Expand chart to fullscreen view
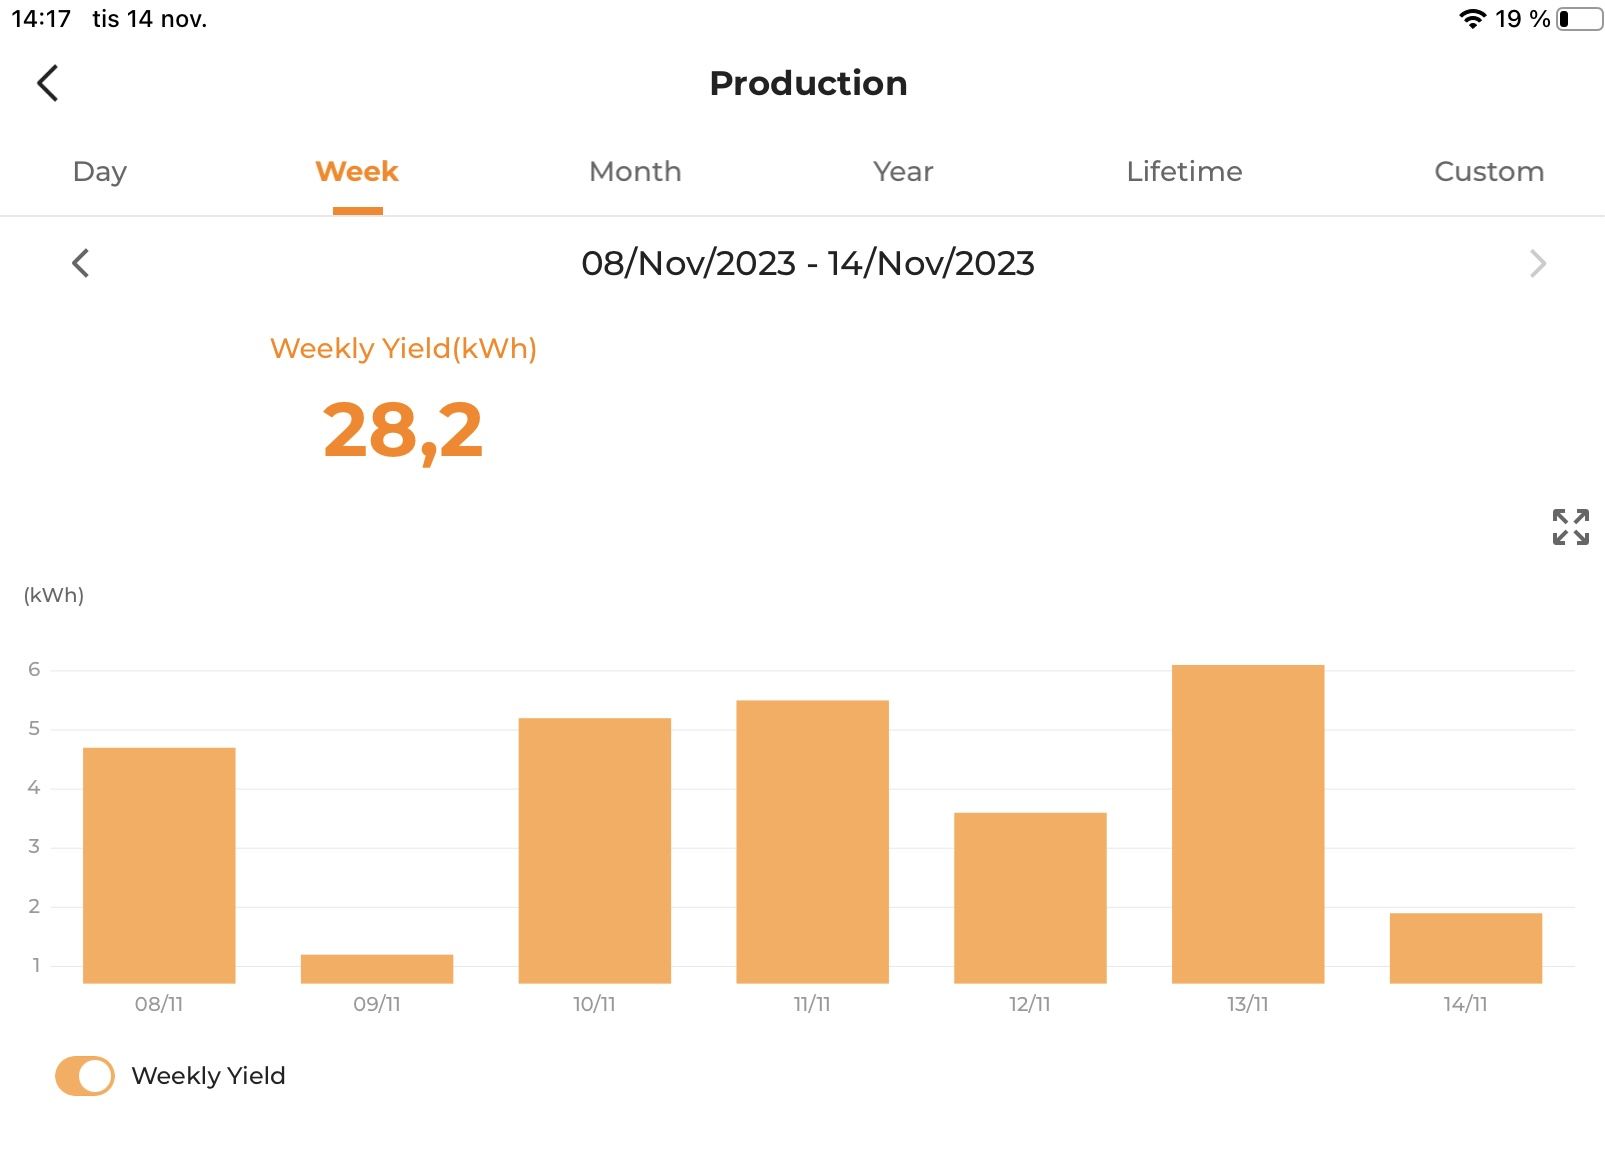Viewport: 1605px width, 1153px height. [x=1570, y=527]
